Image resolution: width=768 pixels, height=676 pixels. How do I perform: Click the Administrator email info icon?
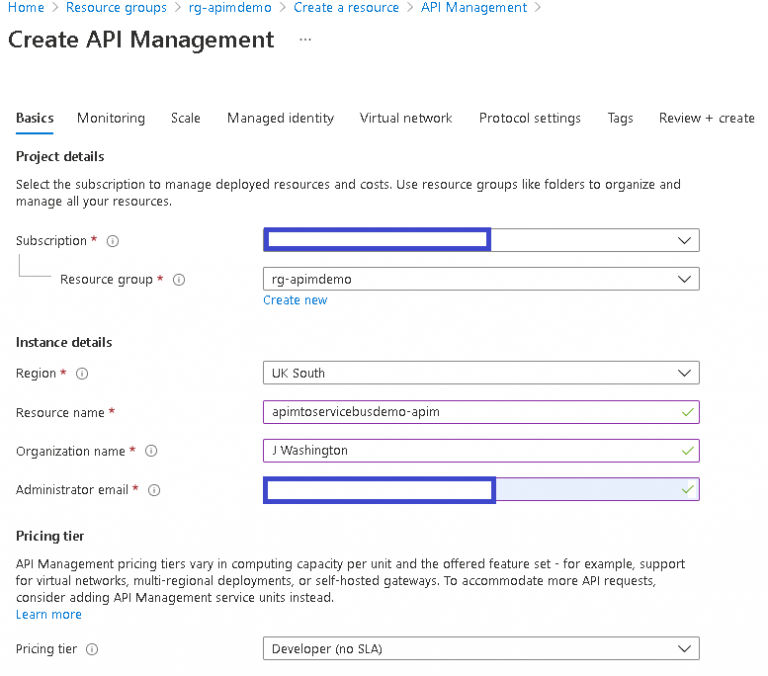154,490
